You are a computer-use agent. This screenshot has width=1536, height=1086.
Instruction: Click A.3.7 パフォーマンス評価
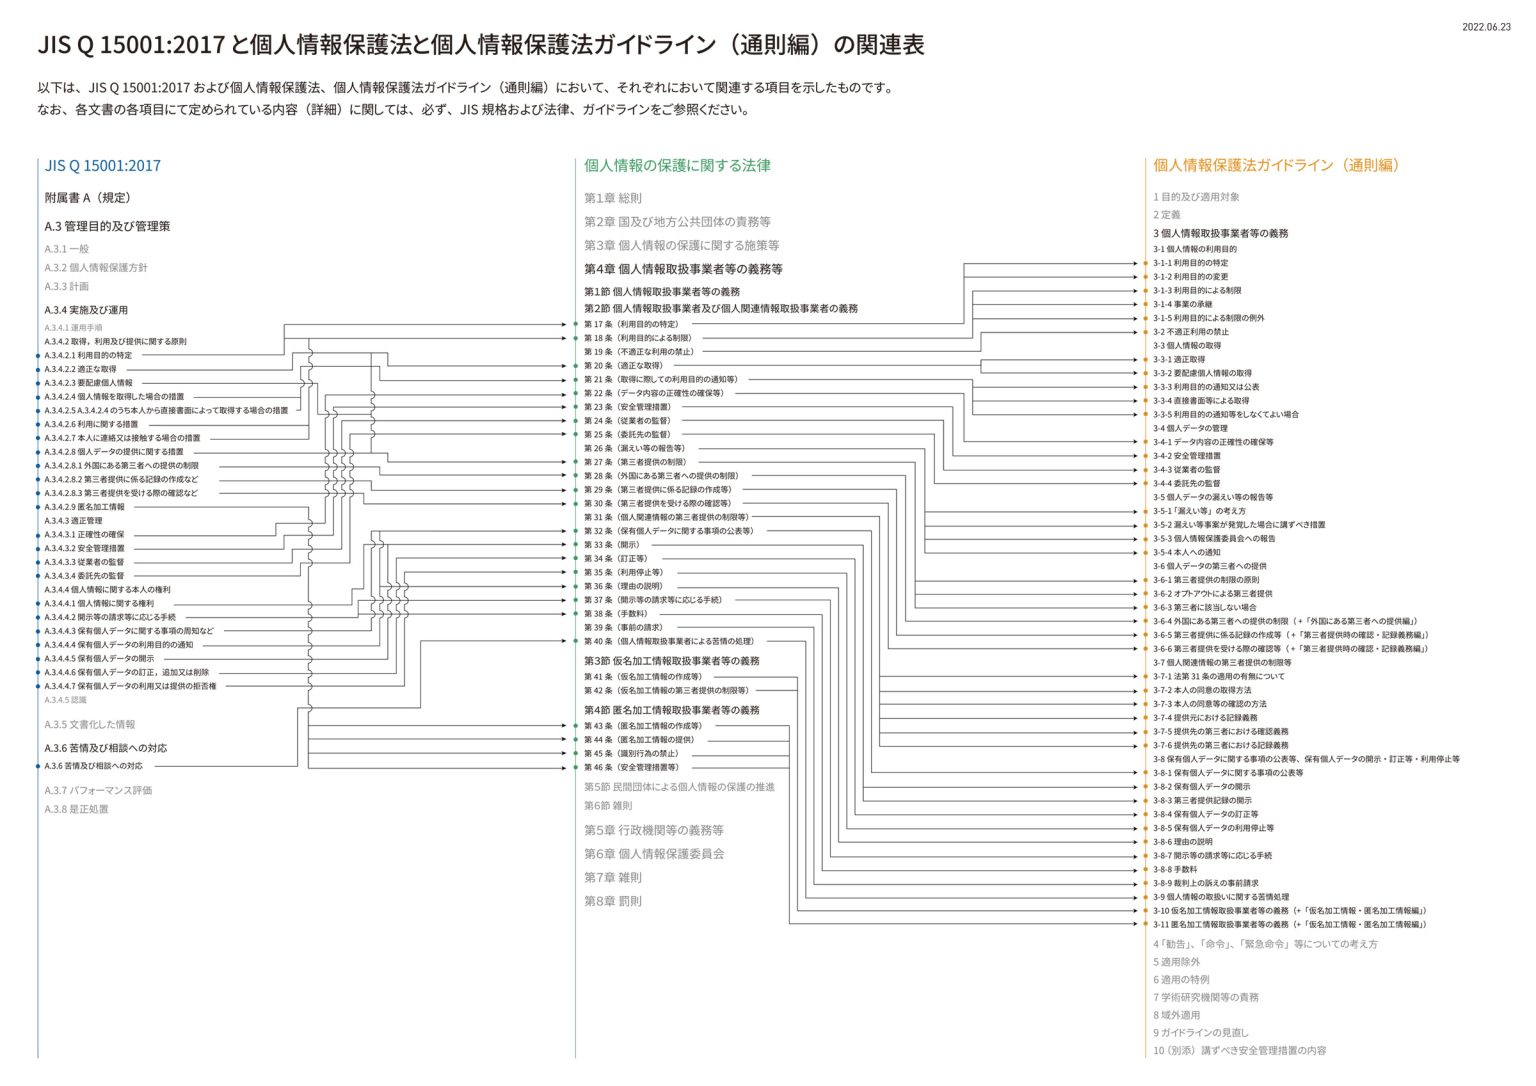98,791
